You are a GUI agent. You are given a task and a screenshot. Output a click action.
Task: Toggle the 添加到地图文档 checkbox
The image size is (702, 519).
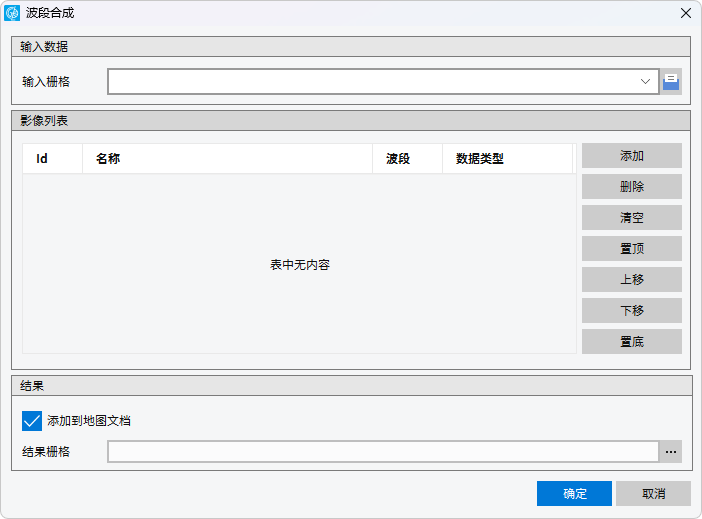coord(32,421)
